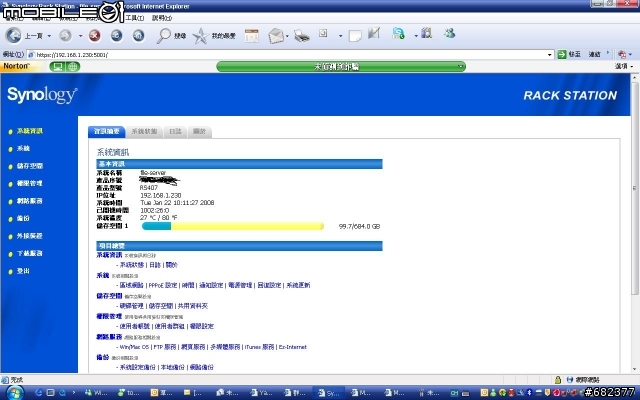Select 權限管理 in the left sidebar

tap(29, 184)
